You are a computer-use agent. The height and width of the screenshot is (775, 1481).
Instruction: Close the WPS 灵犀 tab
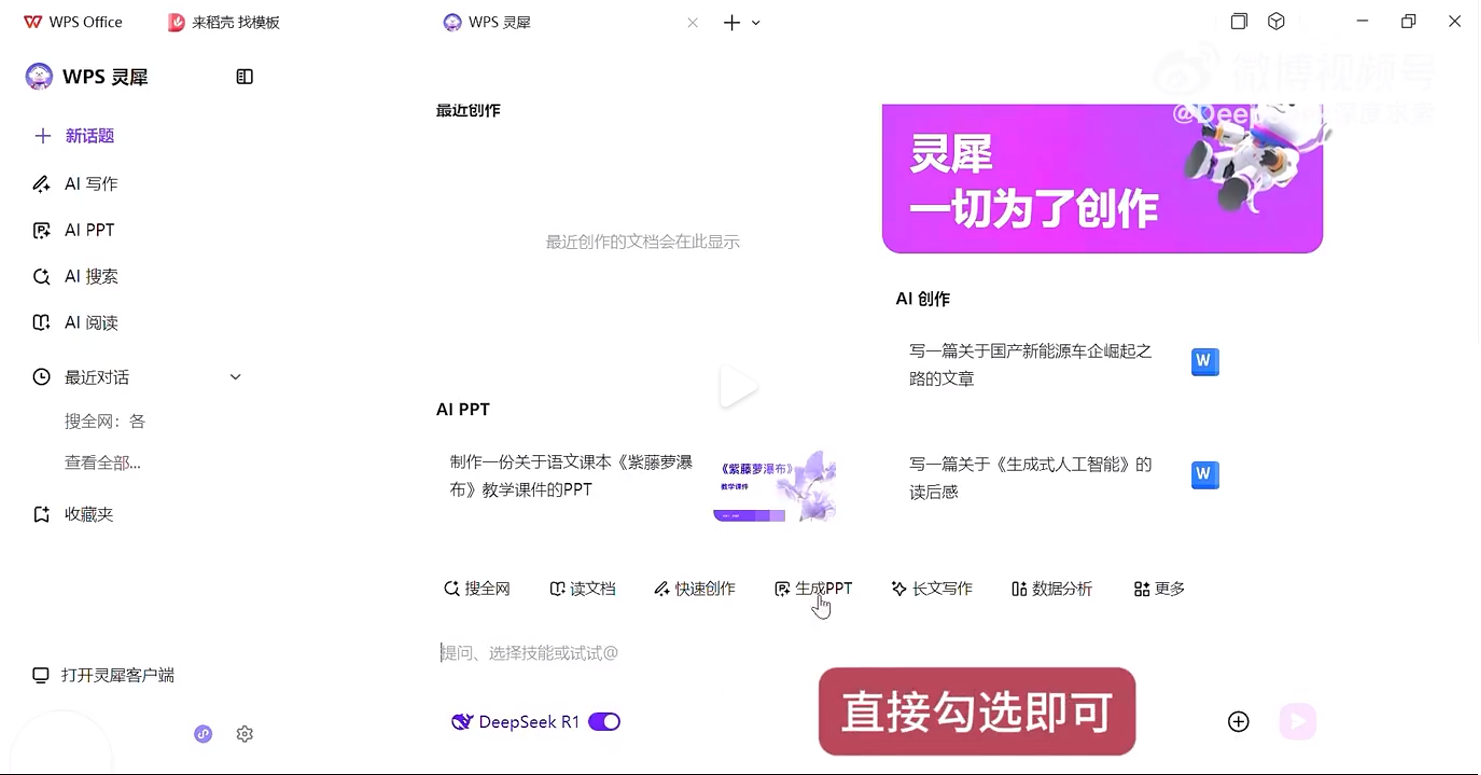pyautogui.click(x=692, y=22)
